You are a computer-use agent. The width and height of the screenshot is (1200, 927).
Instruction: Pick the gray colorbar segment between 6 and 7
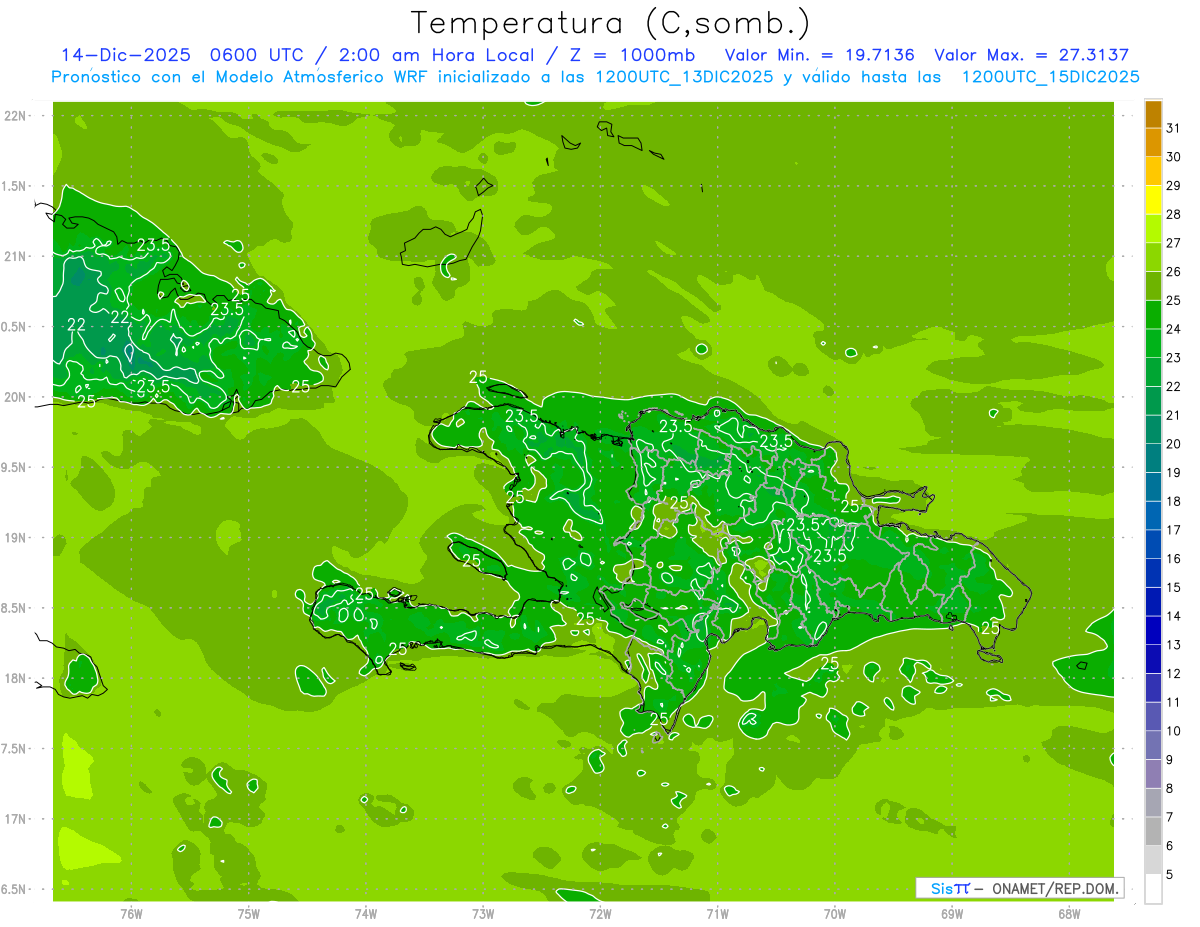(1153, 831)
